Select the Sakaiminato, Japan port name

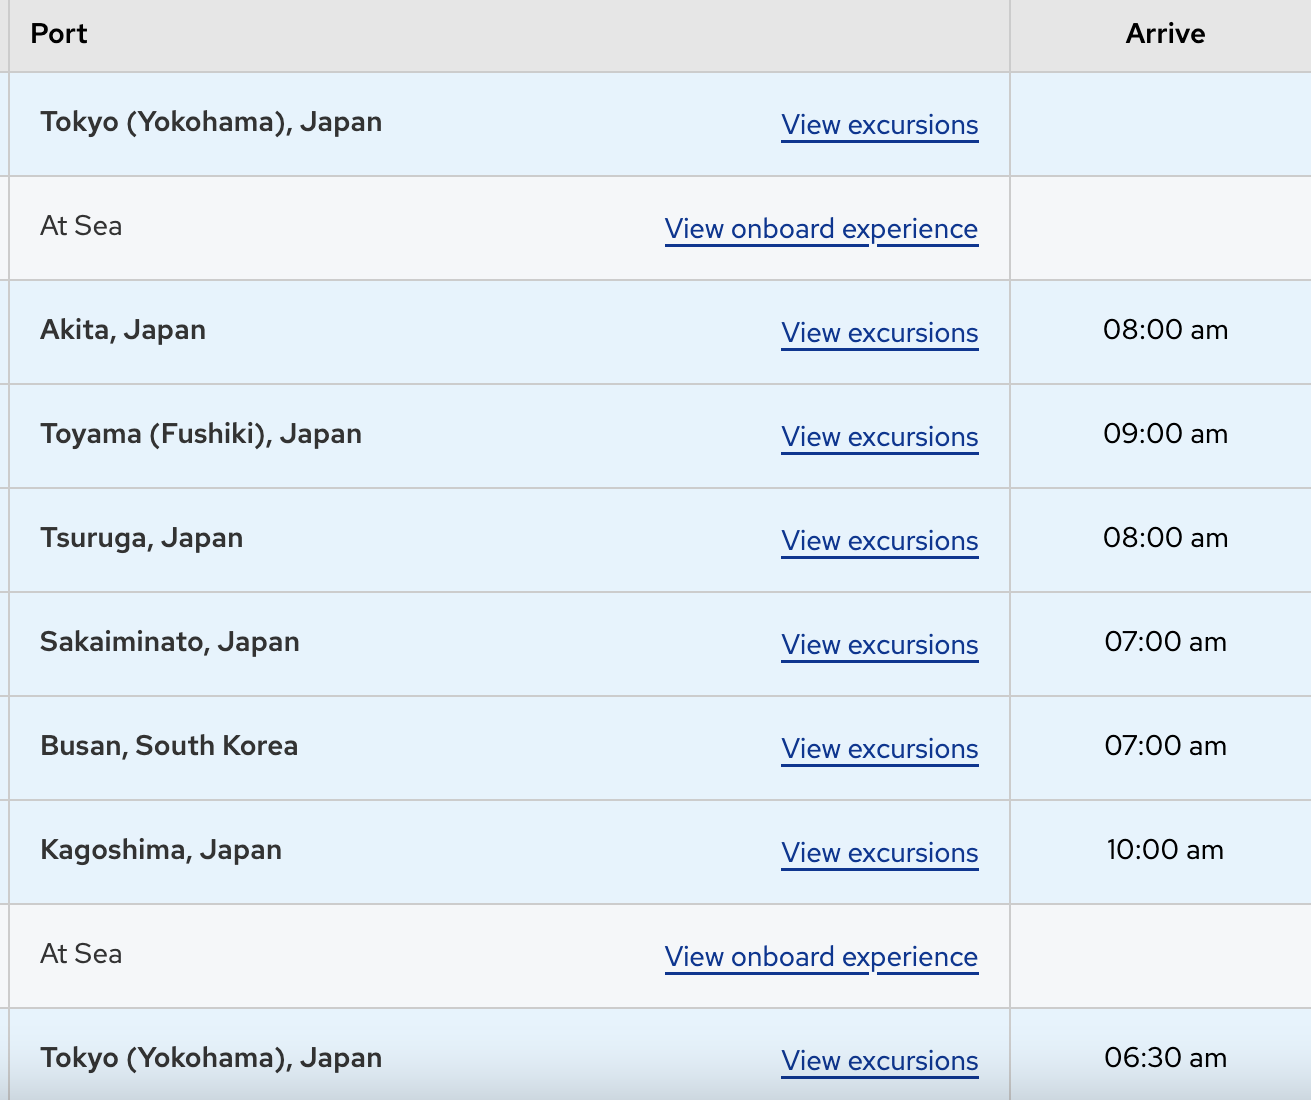pyautogui.click(x=170, y=642)
